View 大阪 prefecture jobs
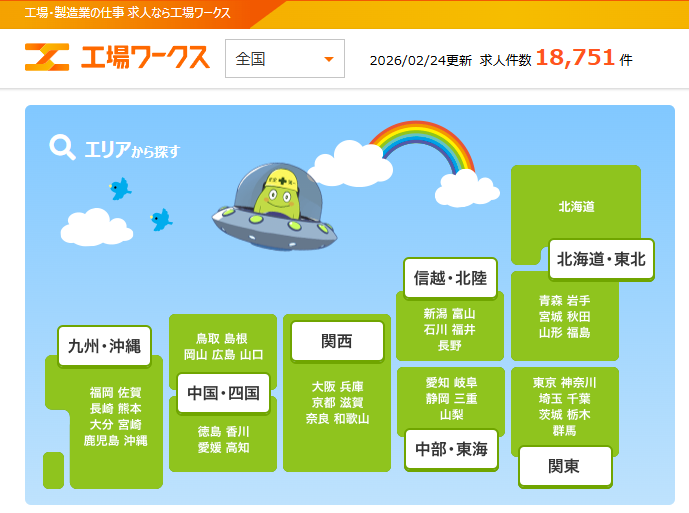Image resolution: width=689 pixels, height=513 pixels. 323,387
